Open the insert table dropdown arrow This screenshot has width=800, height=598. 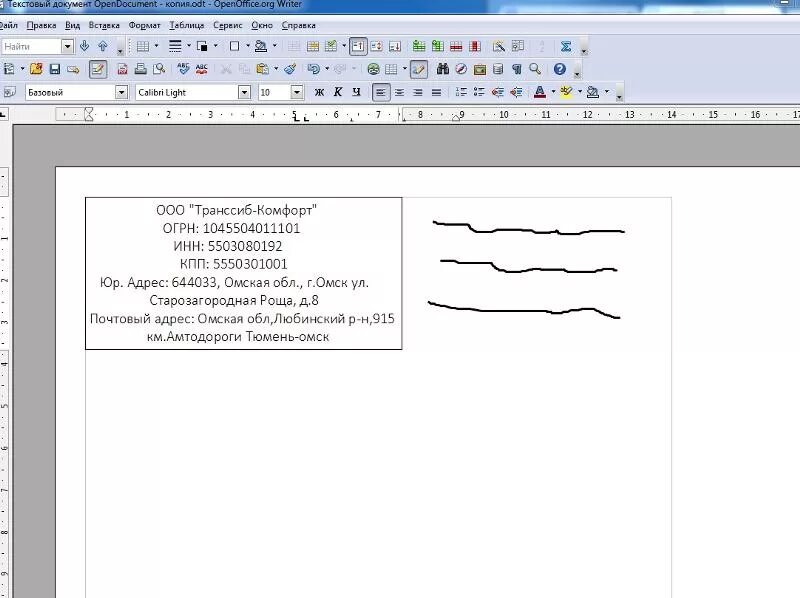point(156,46)
